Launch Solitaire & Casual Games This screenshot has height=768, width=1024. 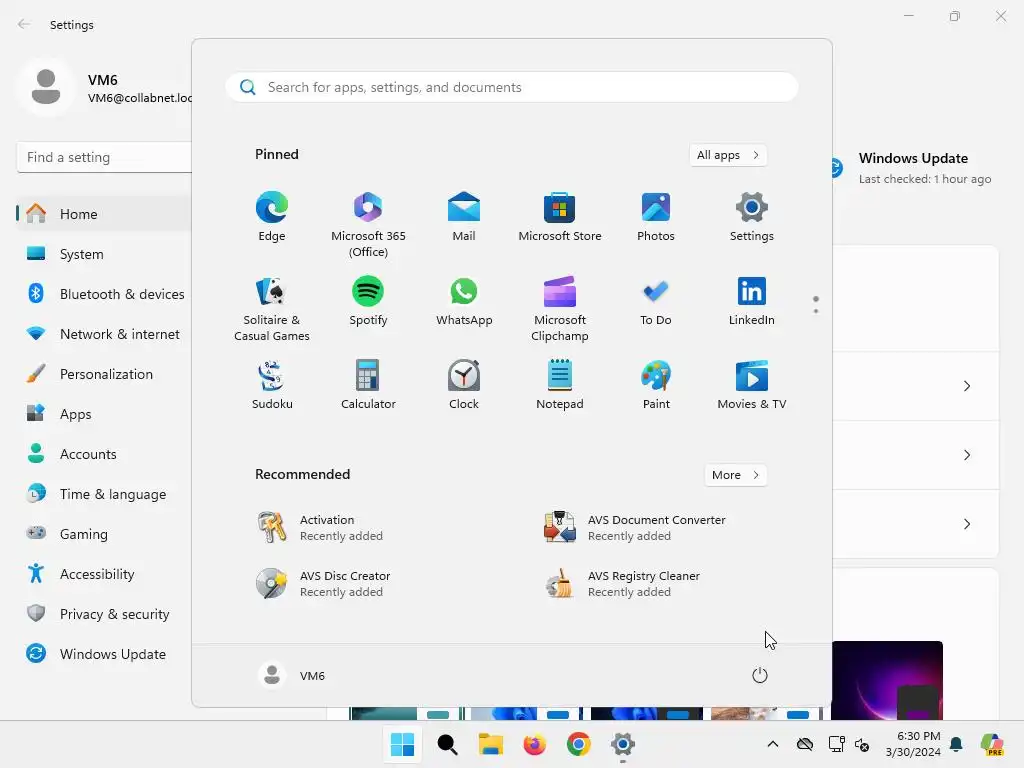pos(272,308)
